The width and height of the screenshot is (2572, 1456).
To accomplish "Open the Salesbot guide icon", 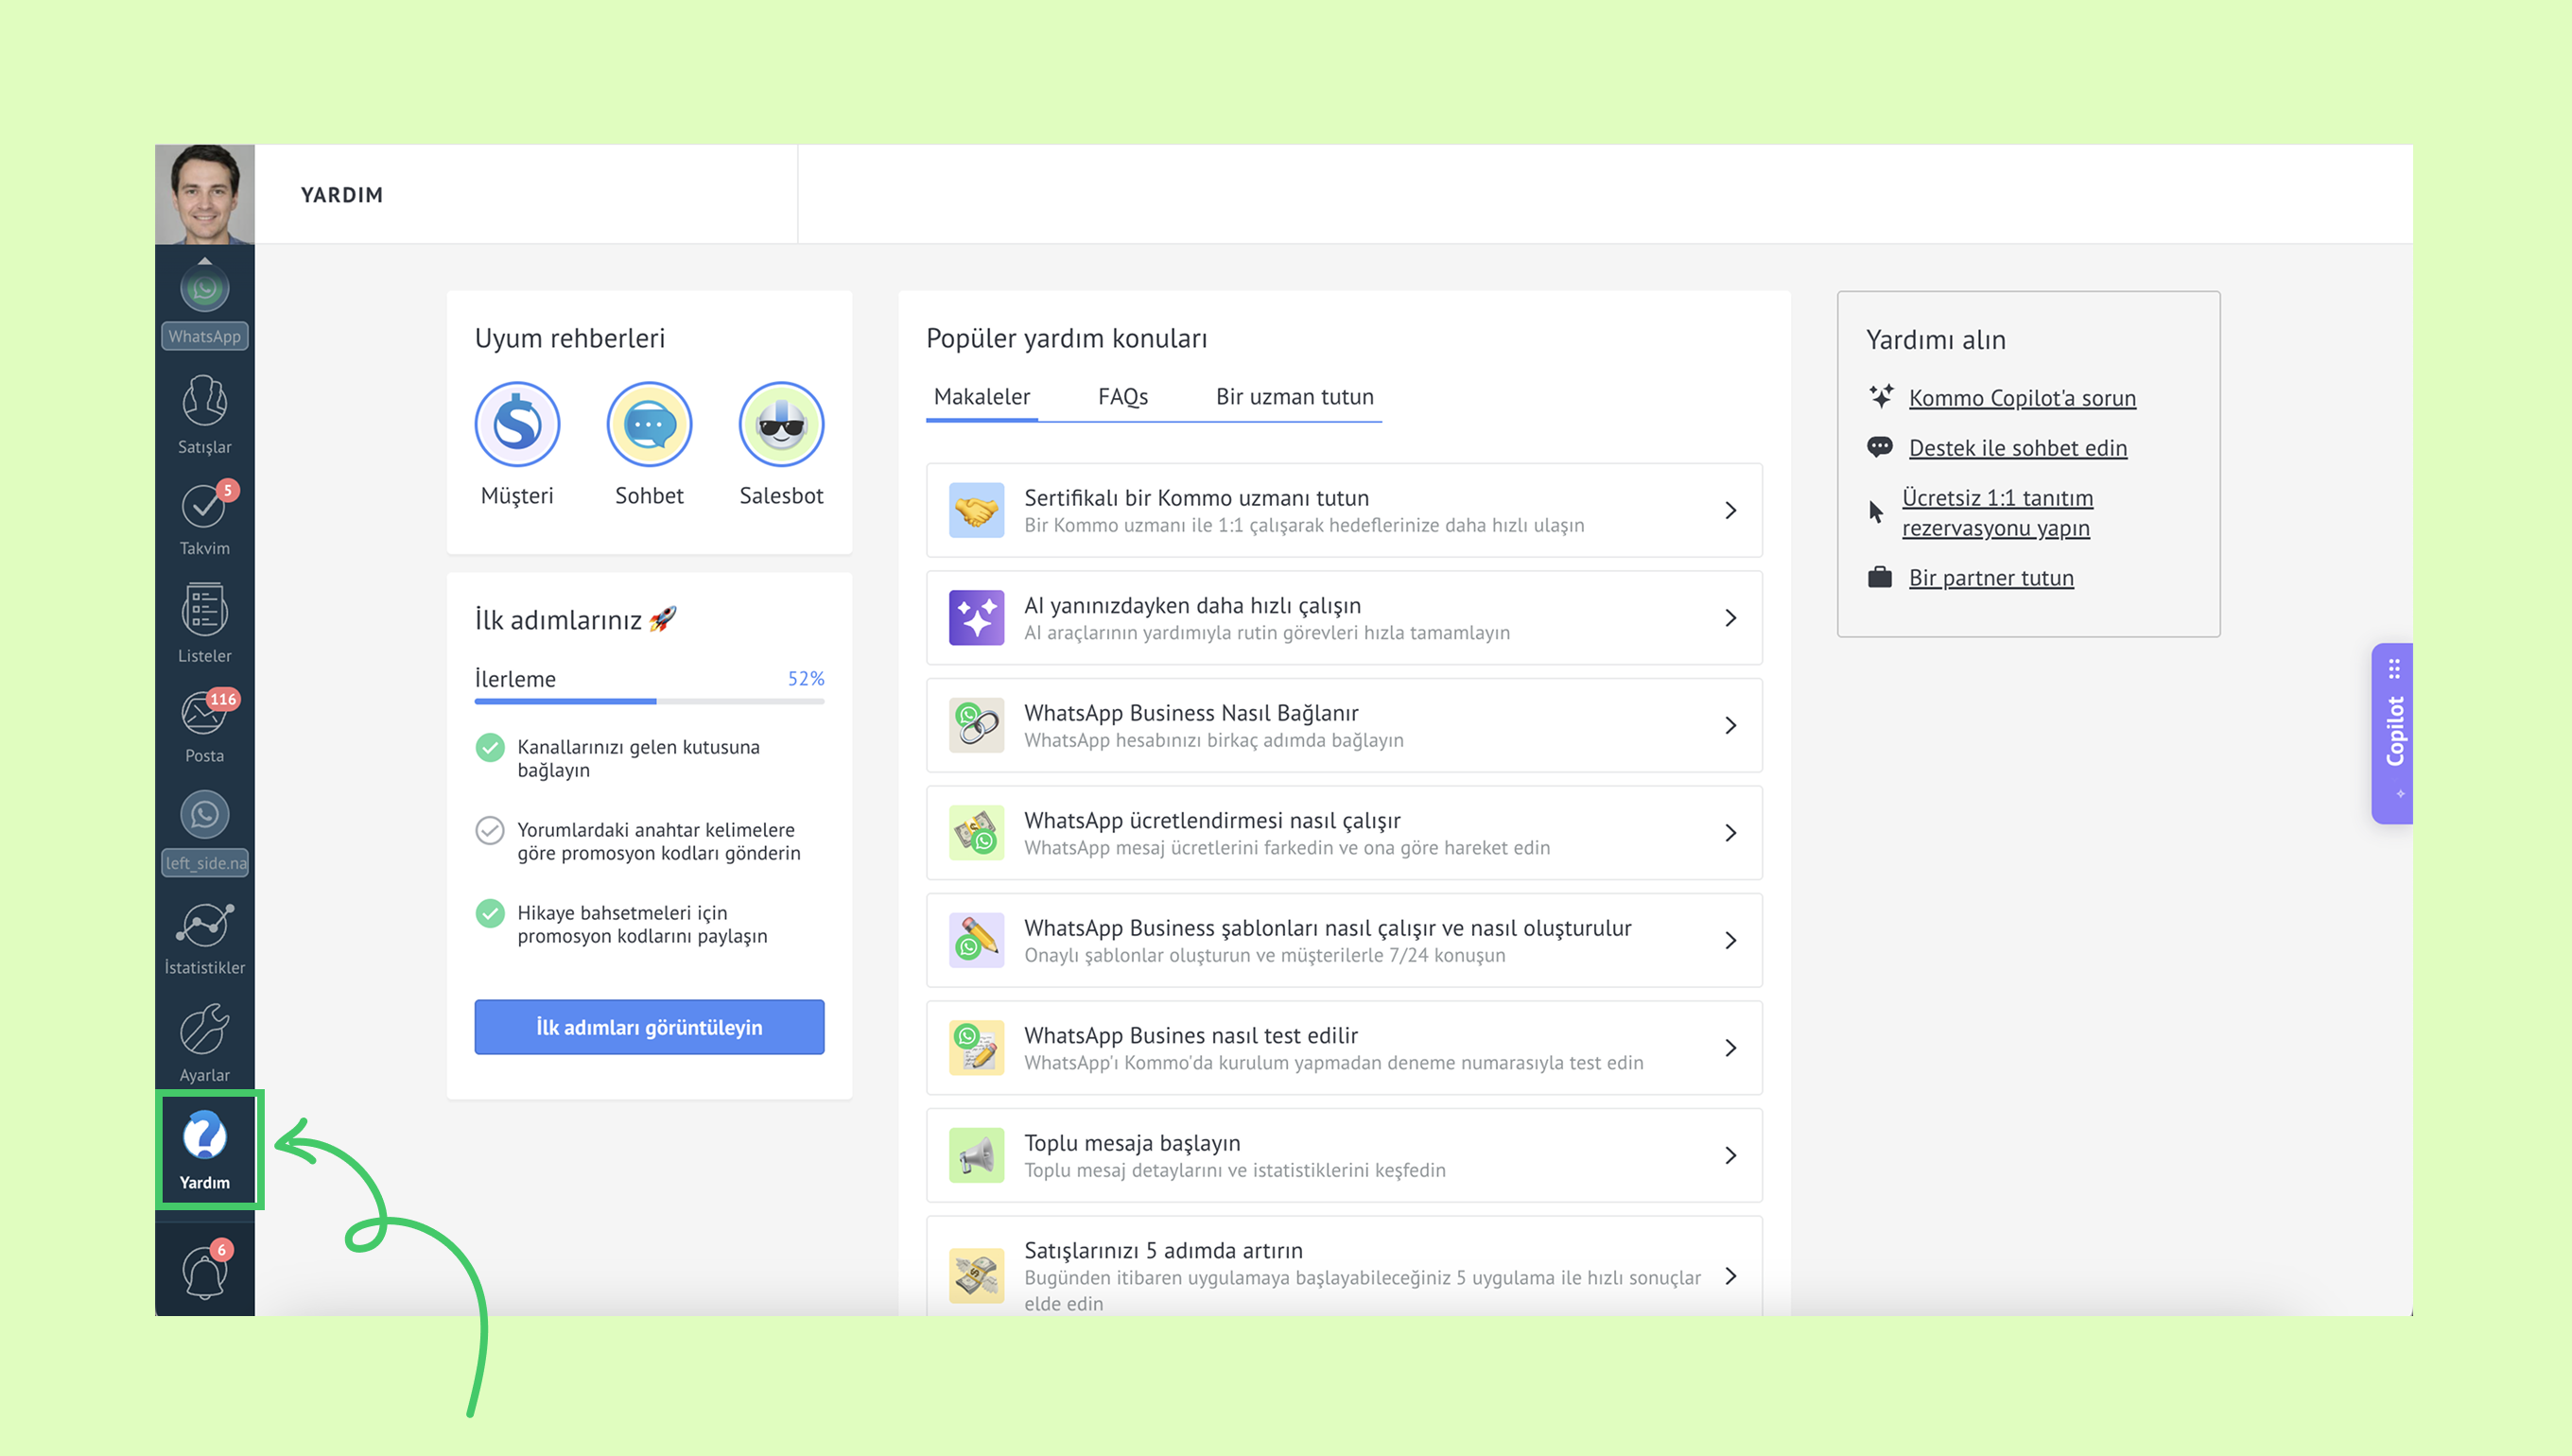I will point(781,424).
